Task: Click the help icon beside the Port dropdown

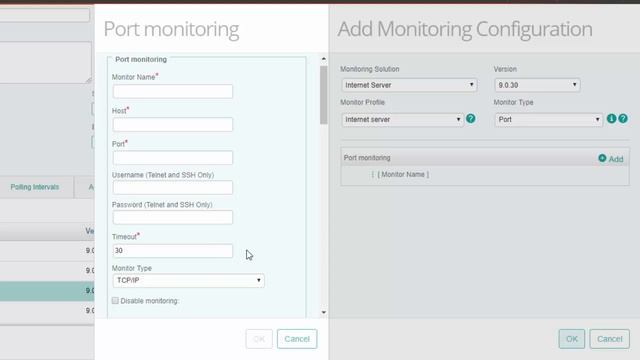Action: 623,119
